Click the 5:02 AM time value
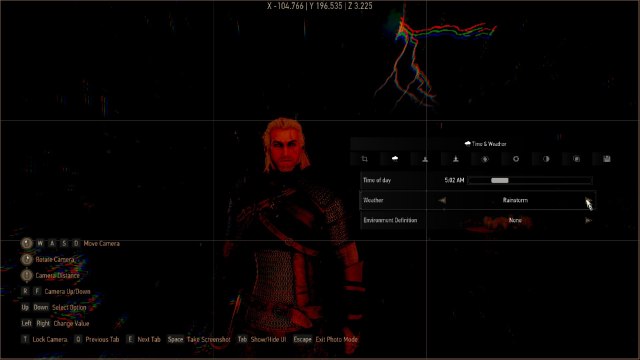This screenshot has height=360, width=640. [454, 180]
